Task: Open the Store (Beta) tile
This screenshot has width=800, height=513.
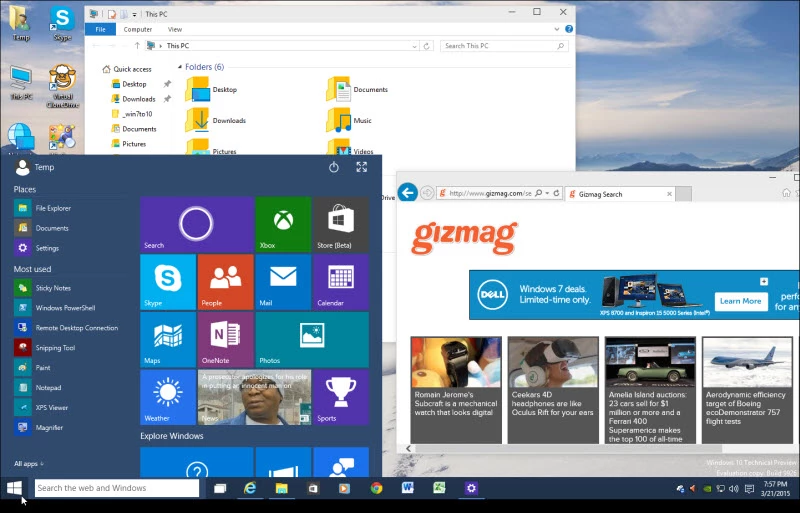Action: (341, 225)
